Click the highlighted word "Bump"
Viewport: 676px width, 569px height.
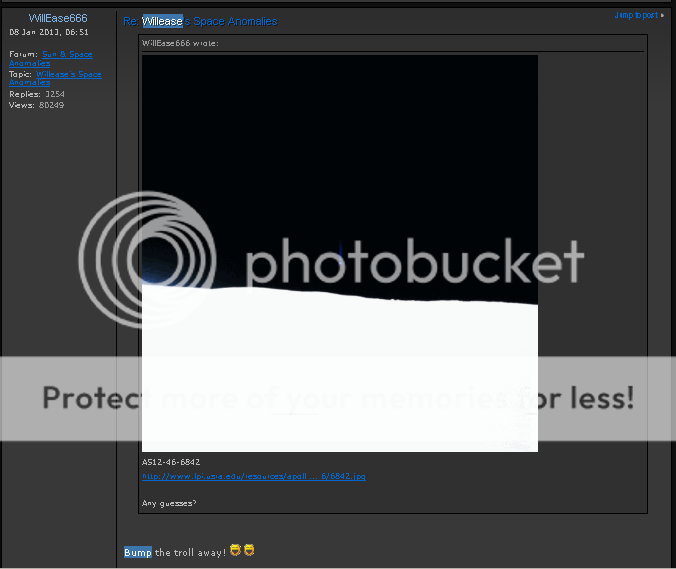(138, 552)
